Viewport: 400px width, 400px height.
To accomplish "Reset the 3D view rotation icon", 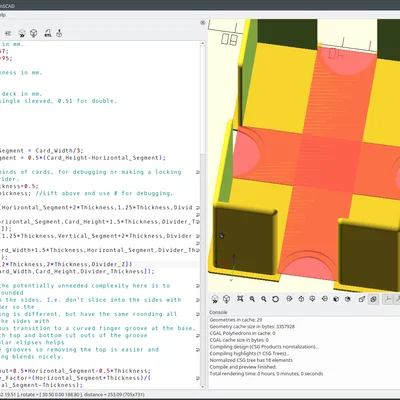I will tap(275, 299).
